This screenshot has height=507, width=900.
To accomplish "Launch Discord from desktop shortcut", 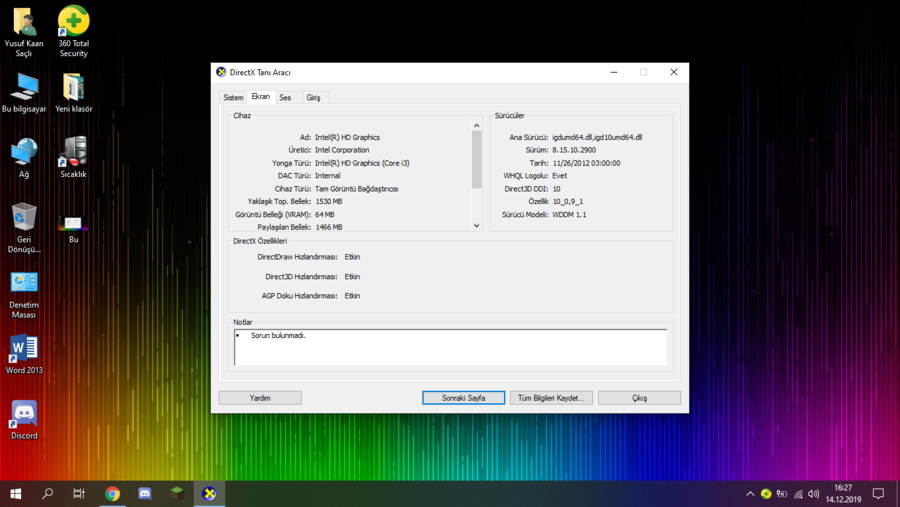I will pyautogui.click(x=24, y=420).
